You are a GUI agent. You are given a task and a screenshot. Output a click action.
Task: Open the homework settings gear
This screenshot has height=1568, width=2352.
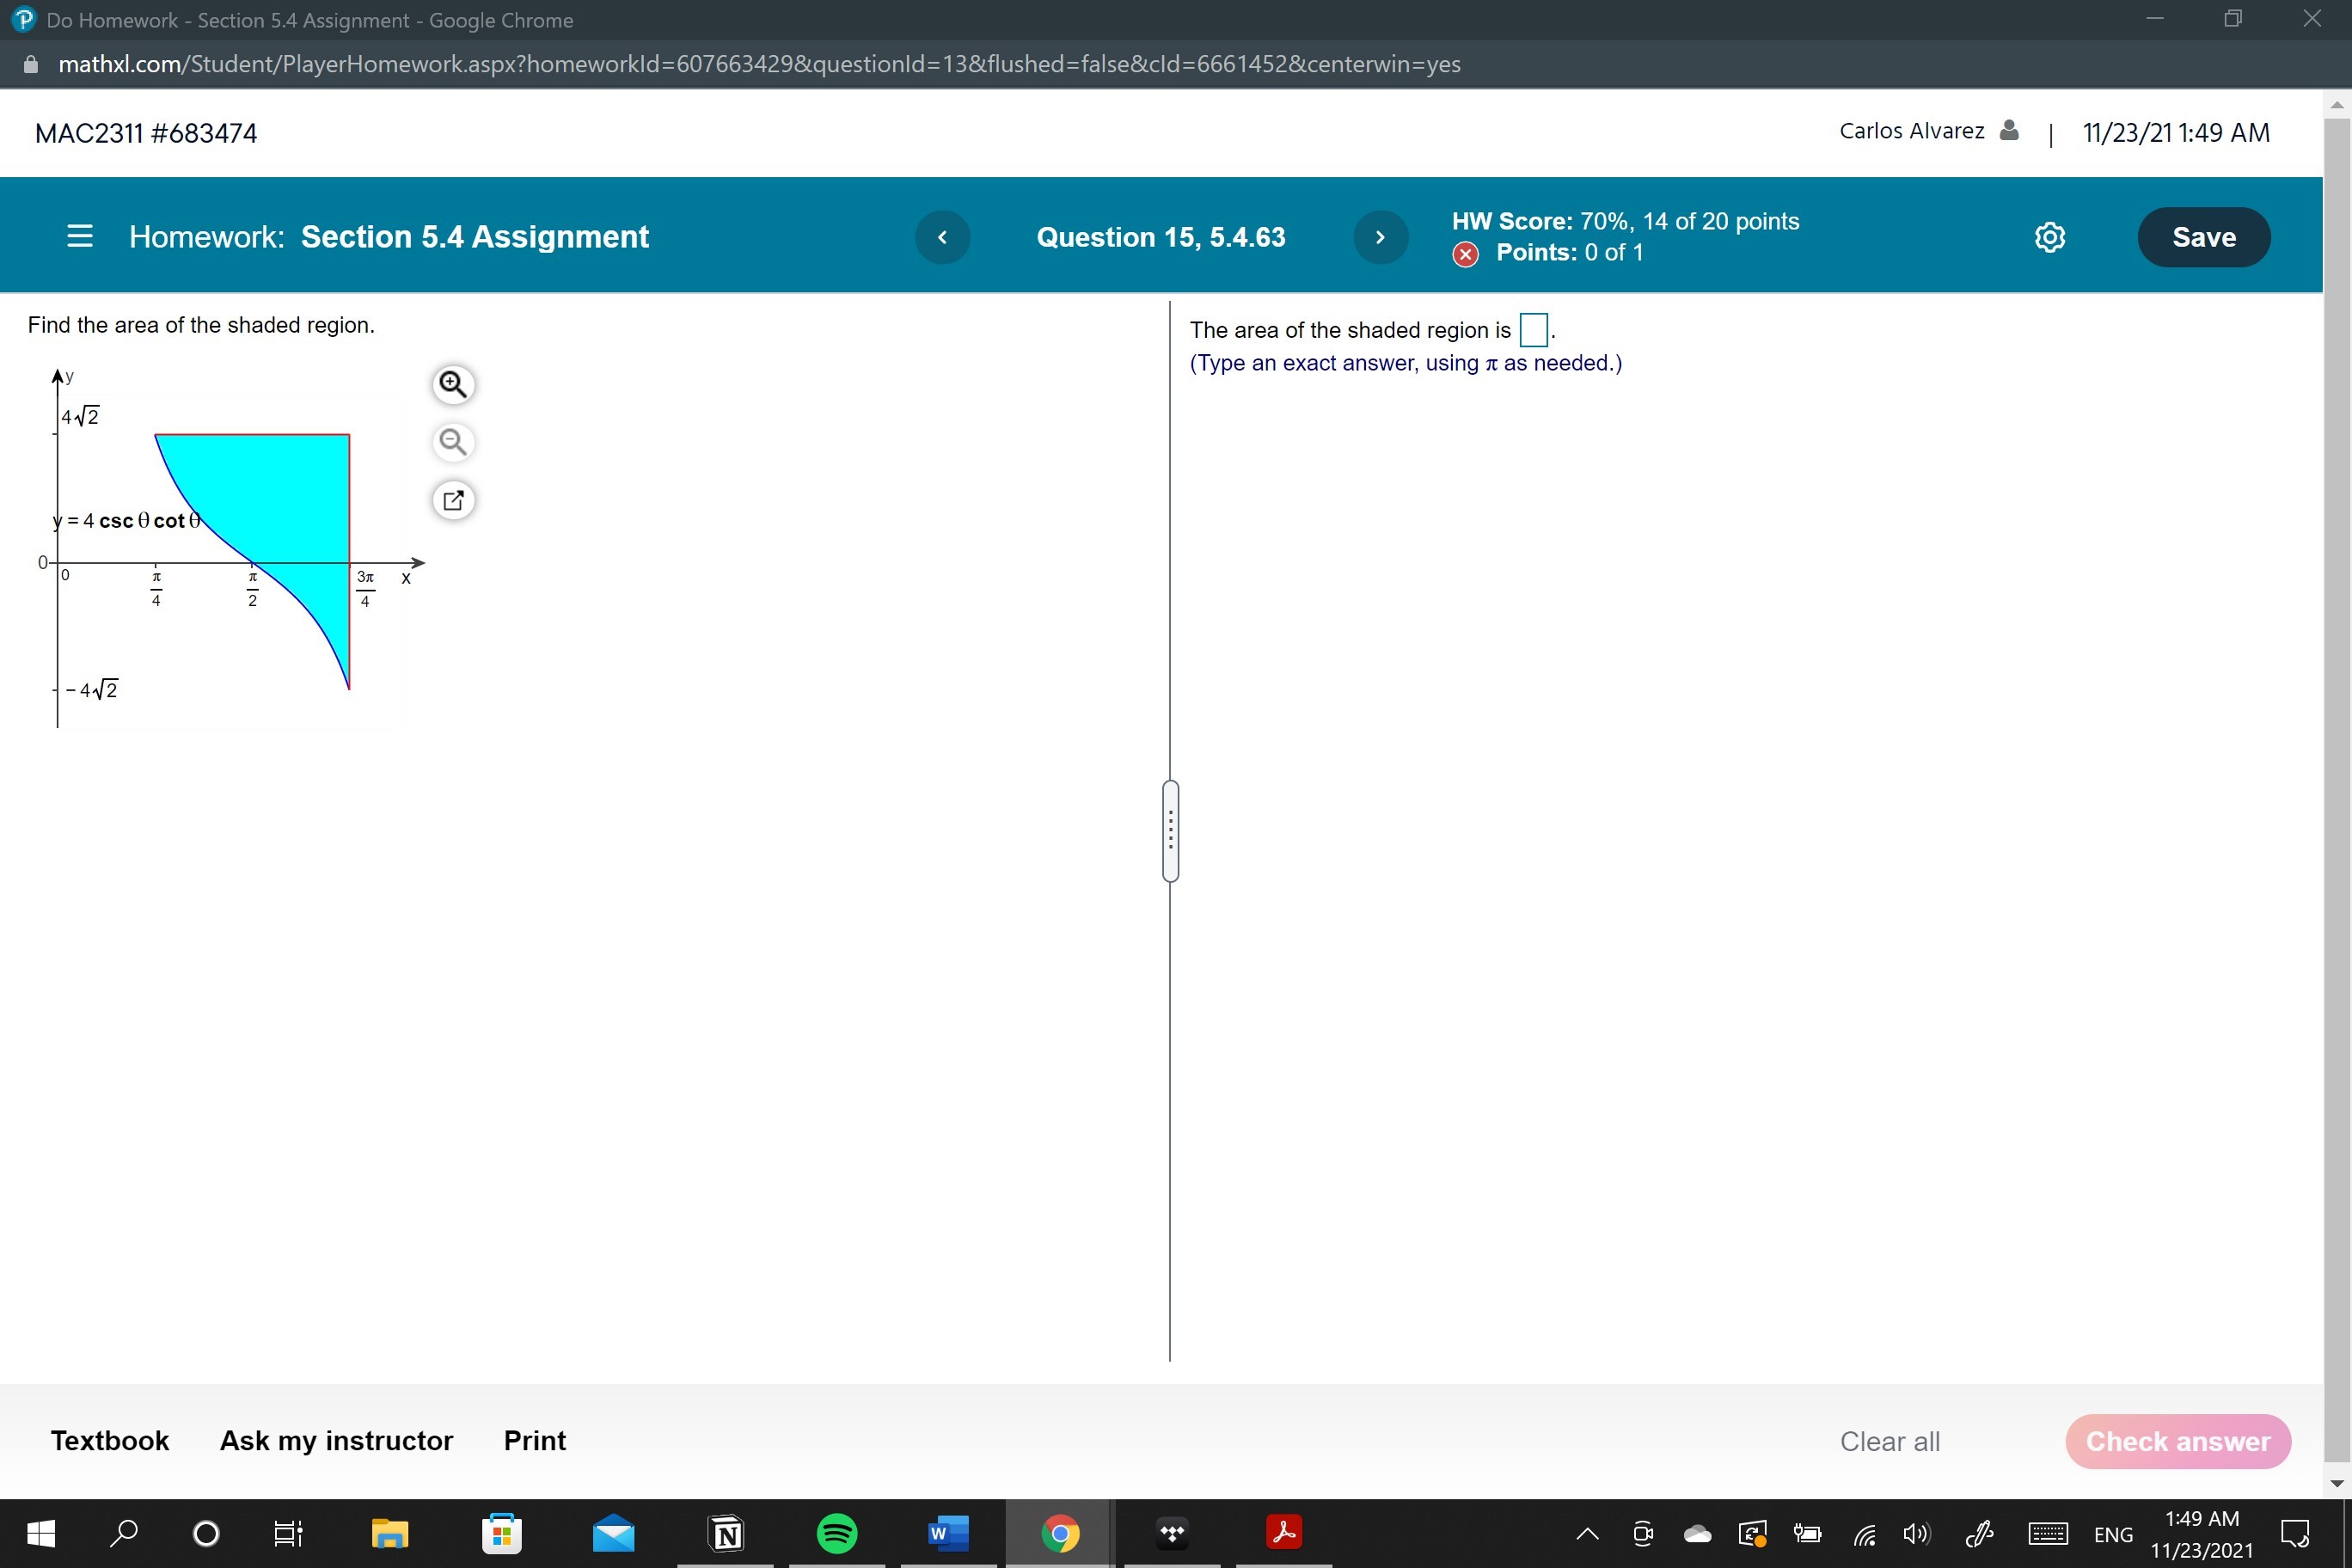2050,237
